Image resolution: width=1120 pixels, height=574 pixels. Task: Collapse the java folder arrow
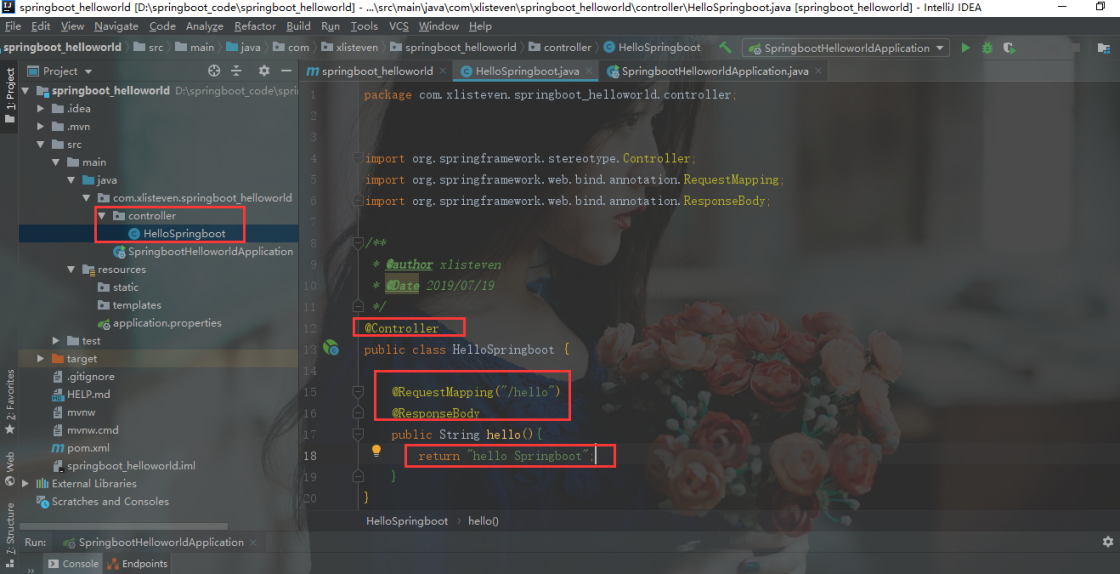[x=71, y=180]
